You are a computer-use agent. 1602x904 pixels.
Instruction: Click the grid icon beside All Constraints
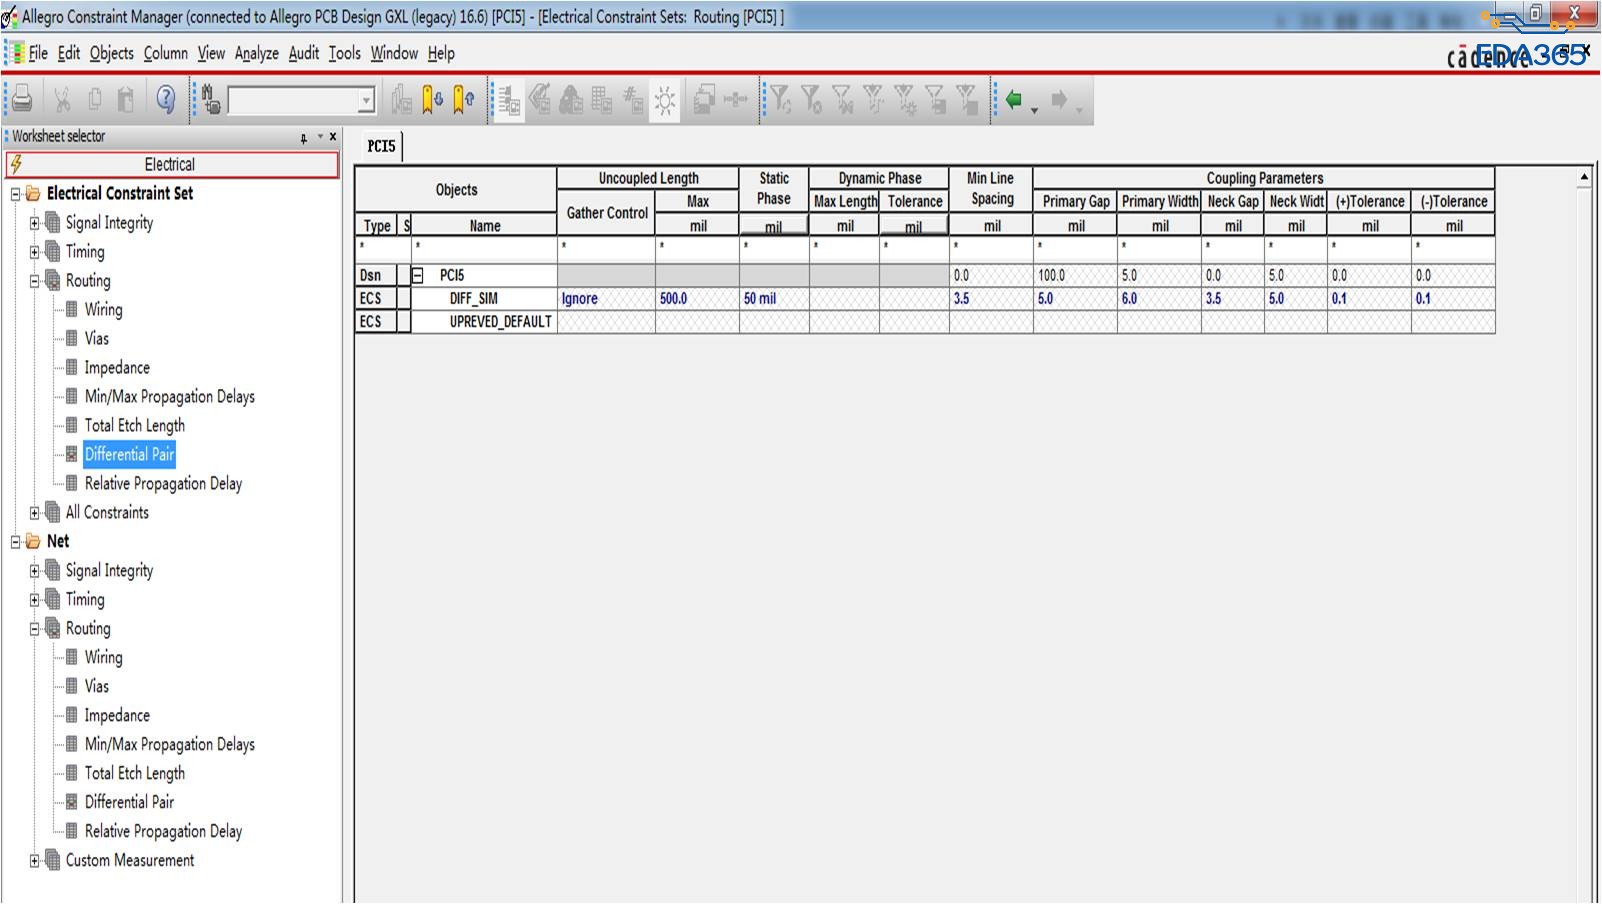[52, 512]
